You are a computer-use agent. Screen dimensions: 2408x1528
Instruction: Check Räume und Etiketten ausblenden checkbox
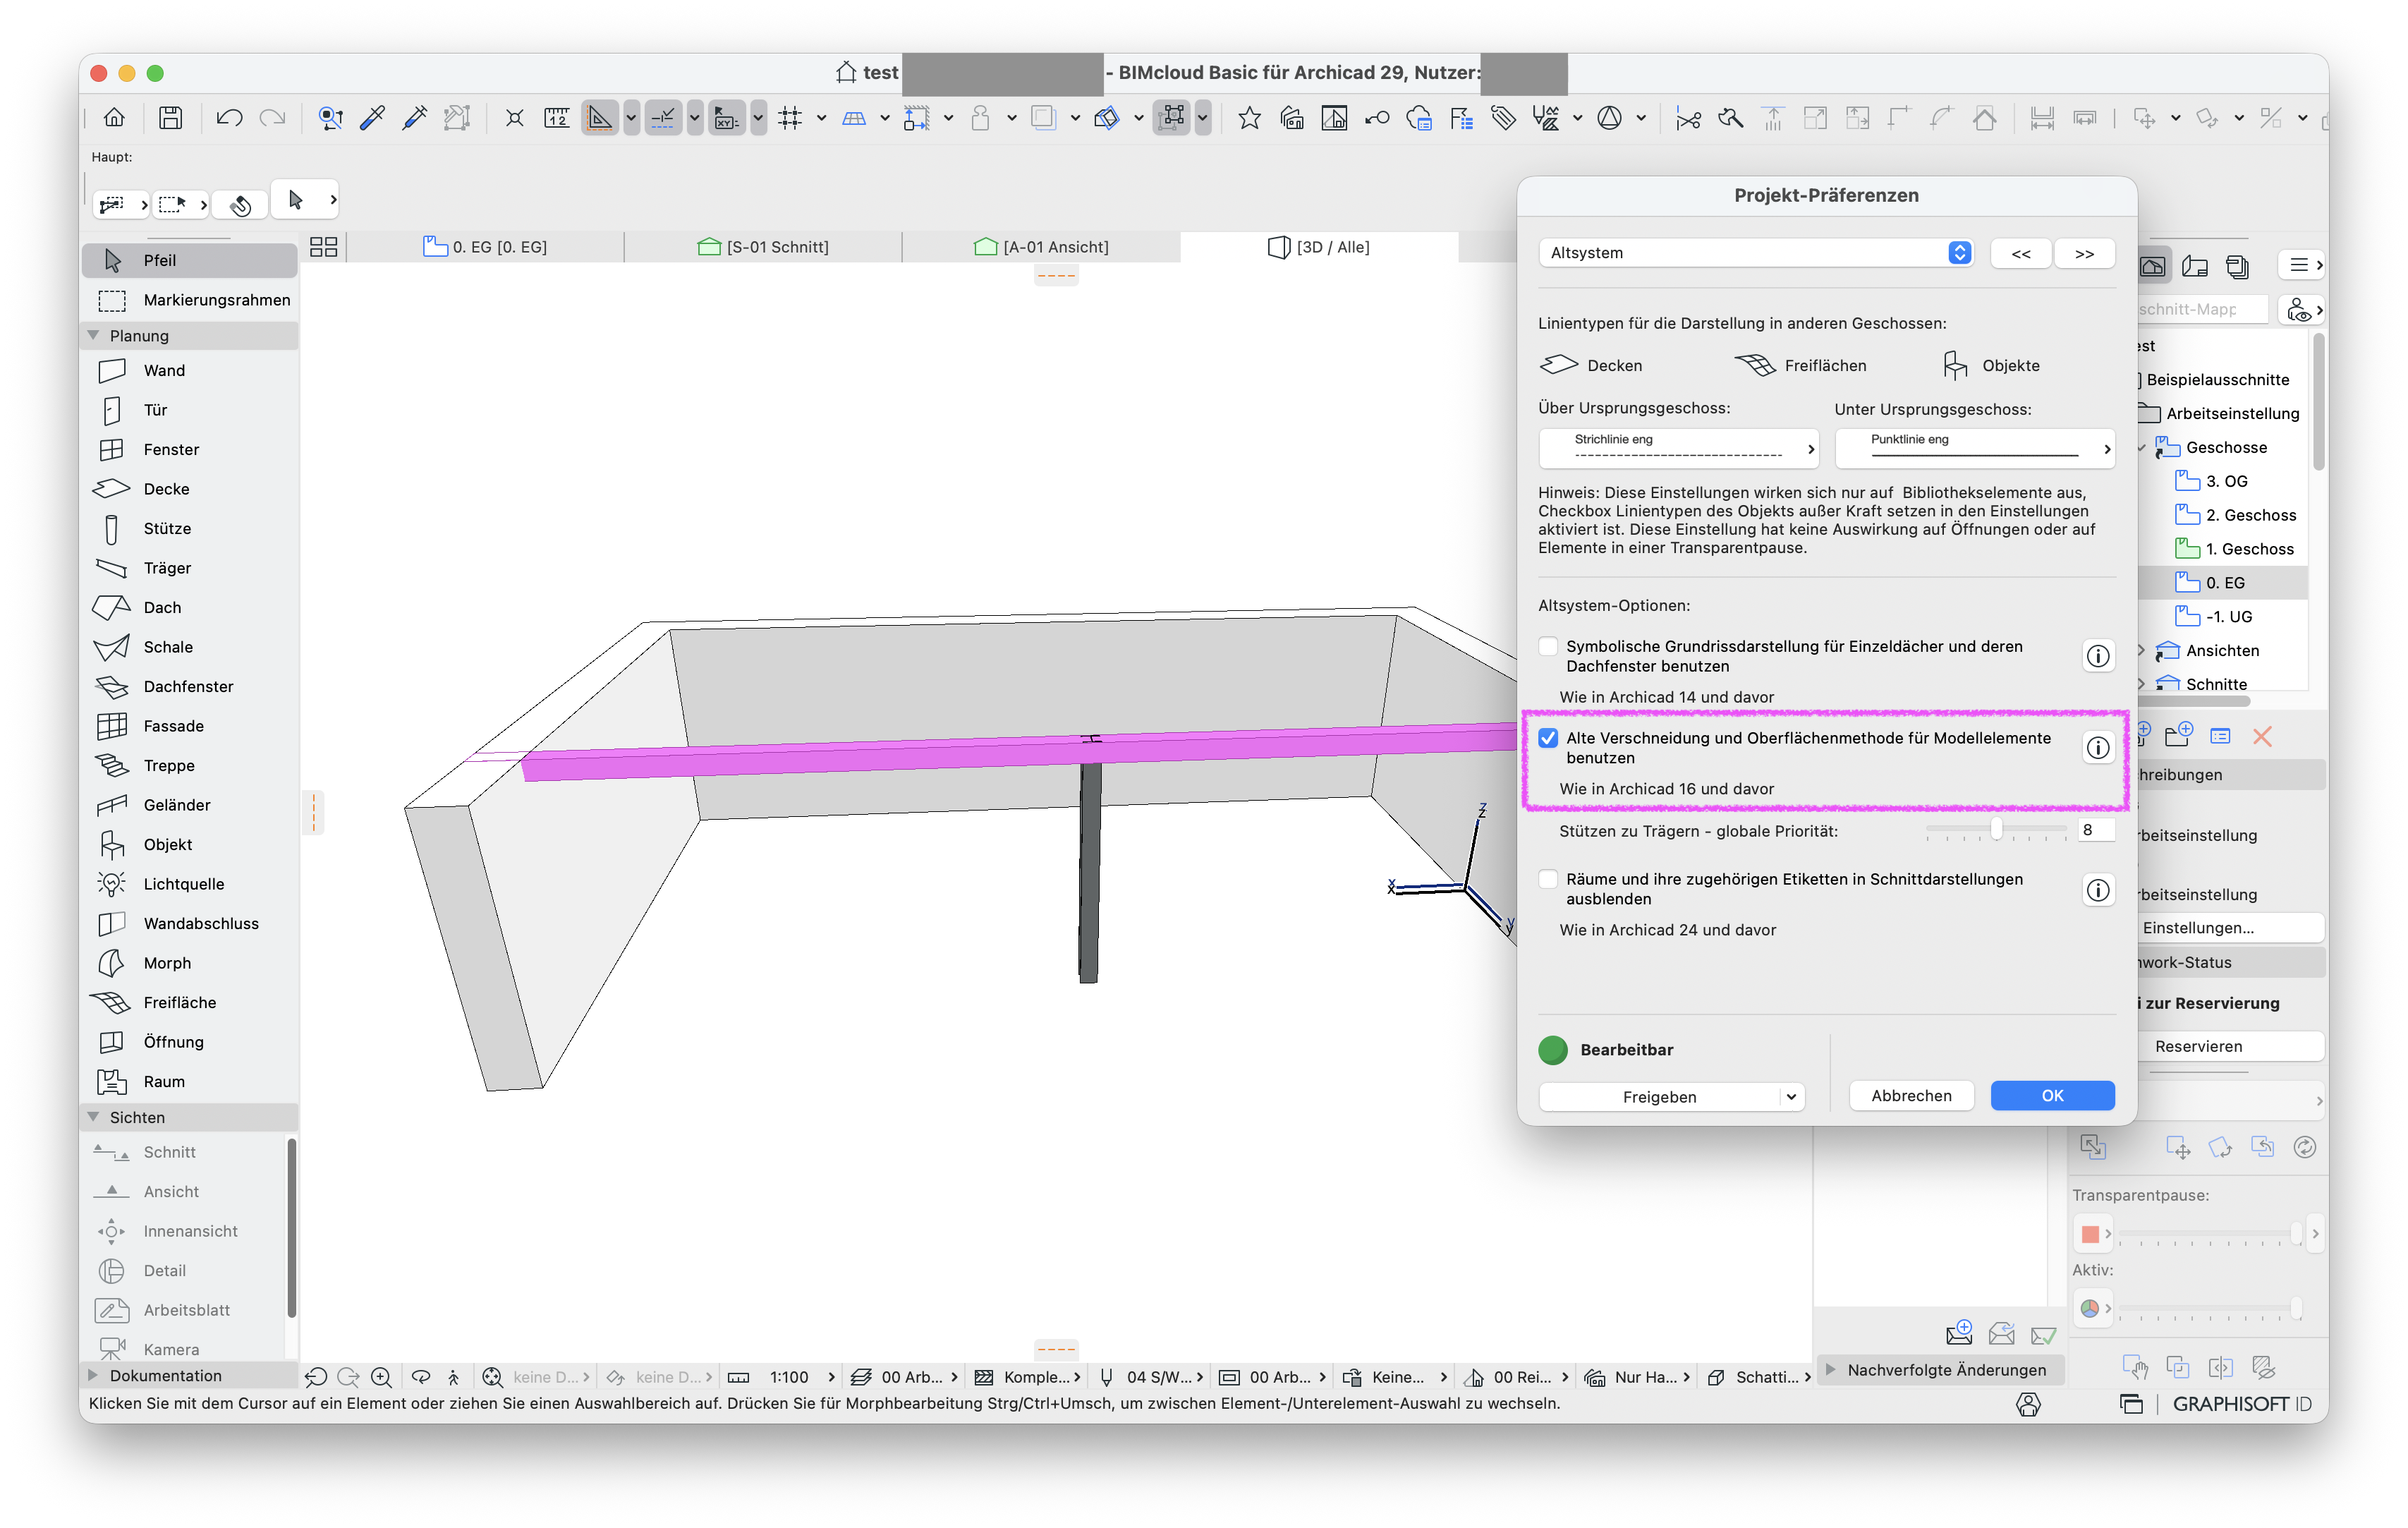(x=1548, y=879)
